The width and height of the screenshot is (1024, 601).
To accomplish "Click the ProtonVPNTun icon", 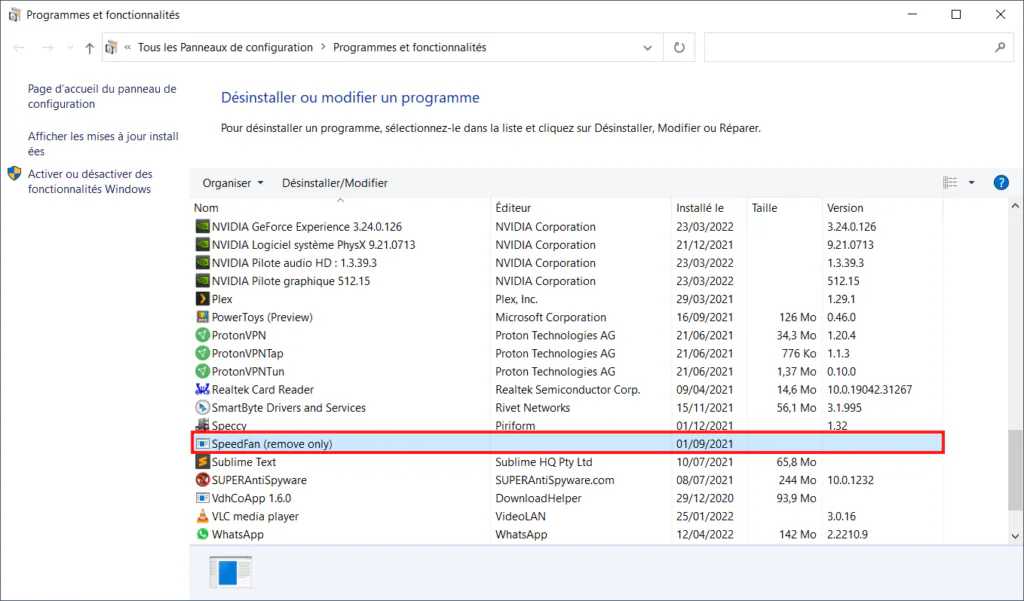I will coord(202,371).
